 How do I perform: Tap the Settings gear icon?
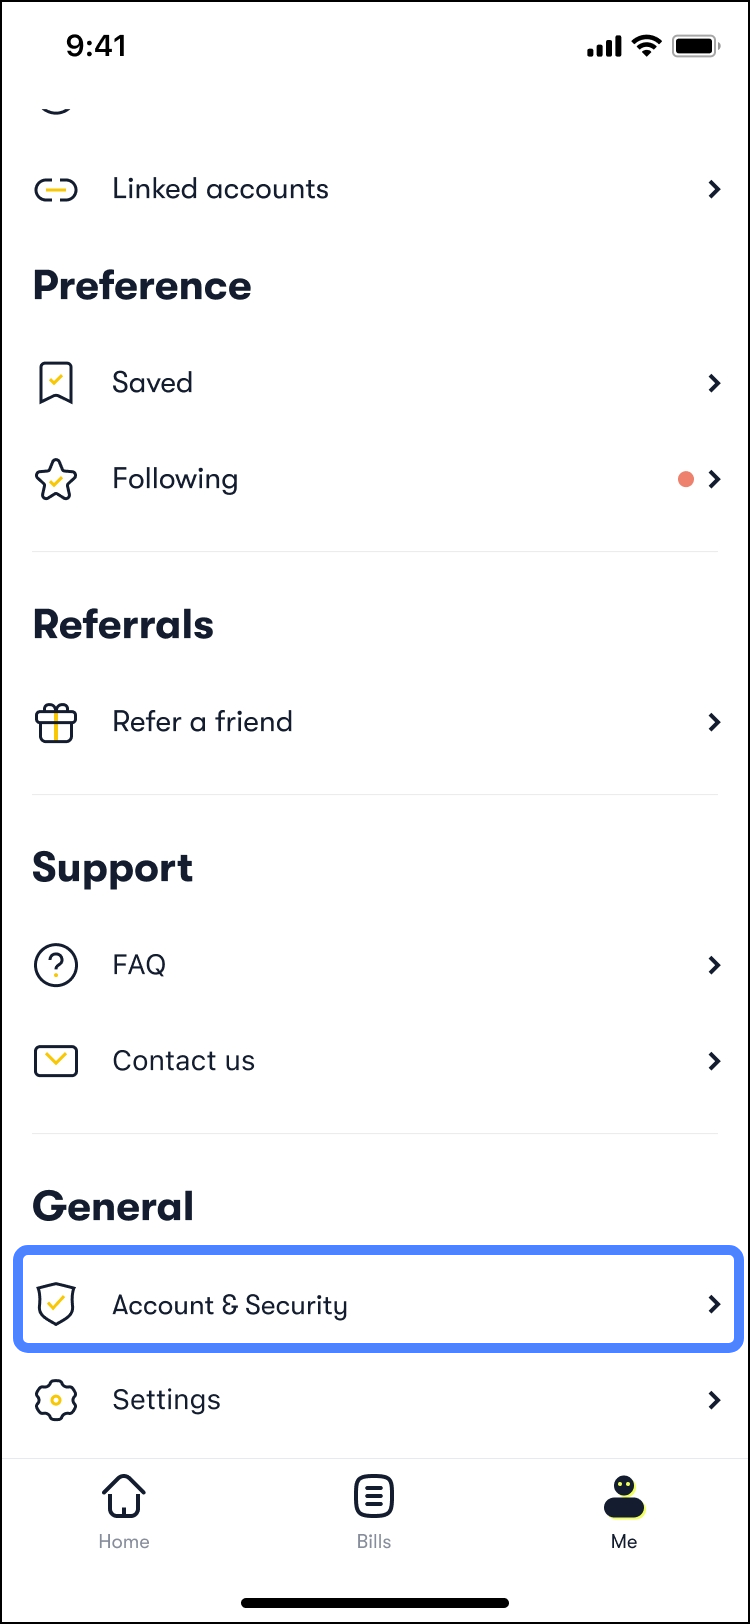[x=56, y=1400]
